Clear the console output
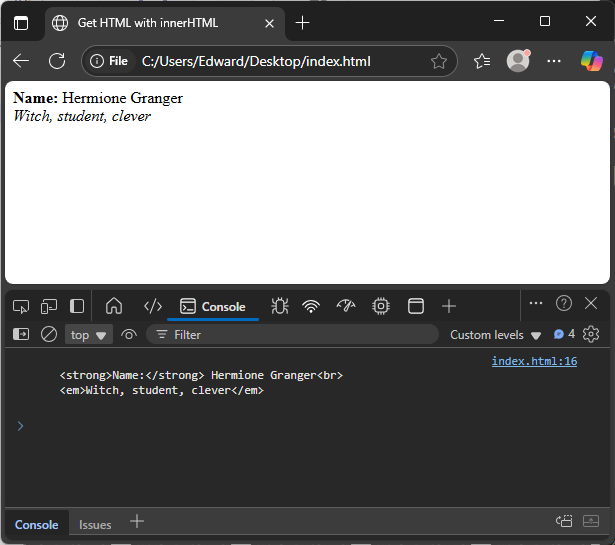Image resolution: width=615 pixels, height=545 pixels. coord(49,334)
